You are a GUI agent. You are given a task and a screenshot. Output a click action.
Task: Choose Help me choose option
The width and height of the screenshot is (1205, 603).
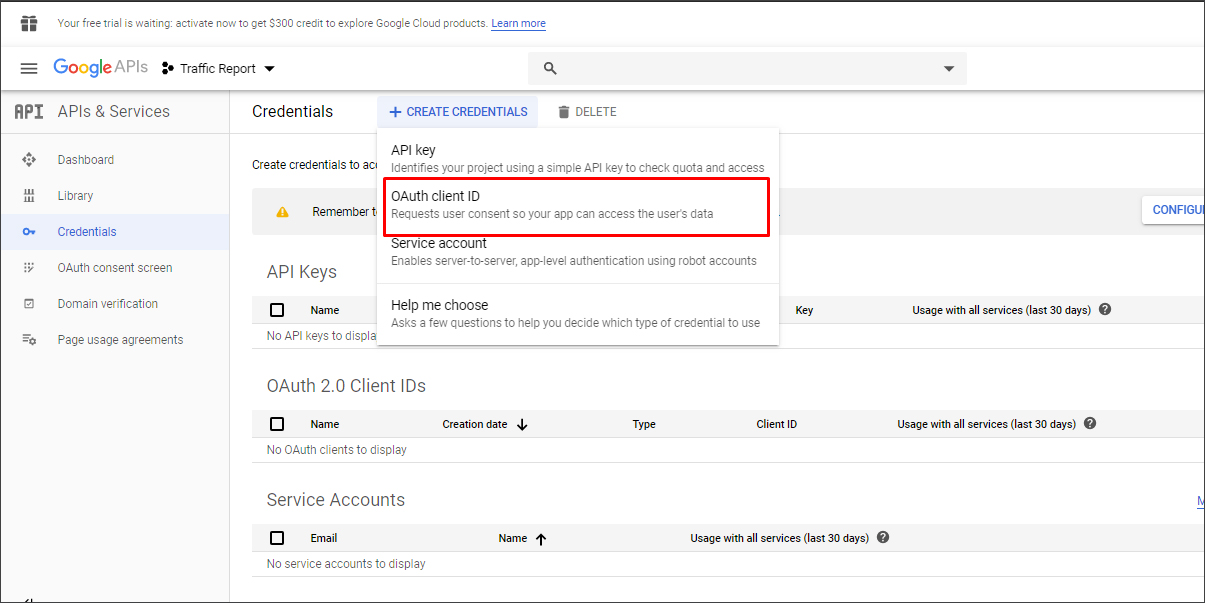point(578,313)
